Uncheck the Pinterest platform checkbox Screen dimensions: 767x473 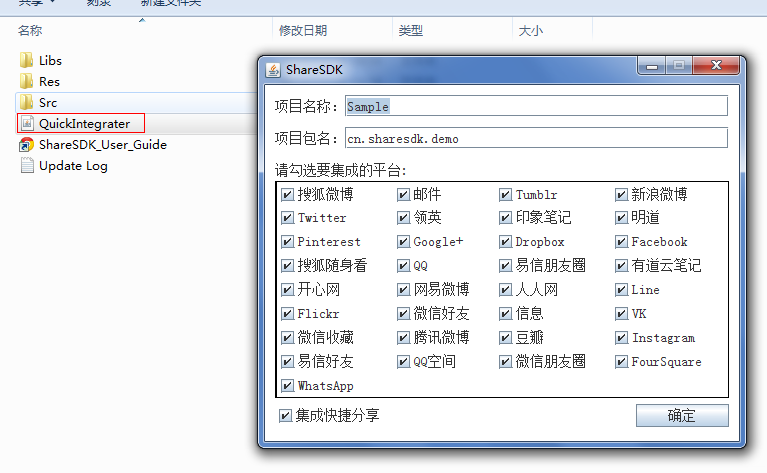[x=288, y=242]
